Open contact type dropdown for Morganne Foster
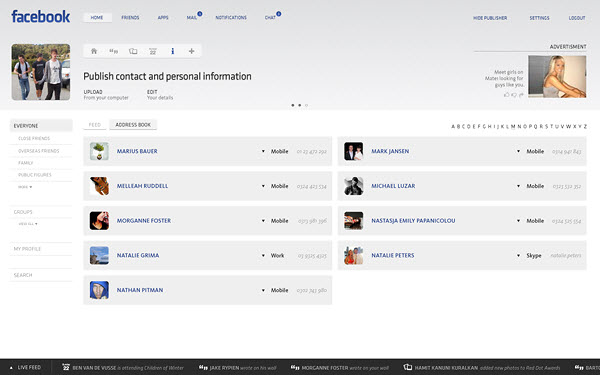 pyautogui.click(x=263, y=221)
